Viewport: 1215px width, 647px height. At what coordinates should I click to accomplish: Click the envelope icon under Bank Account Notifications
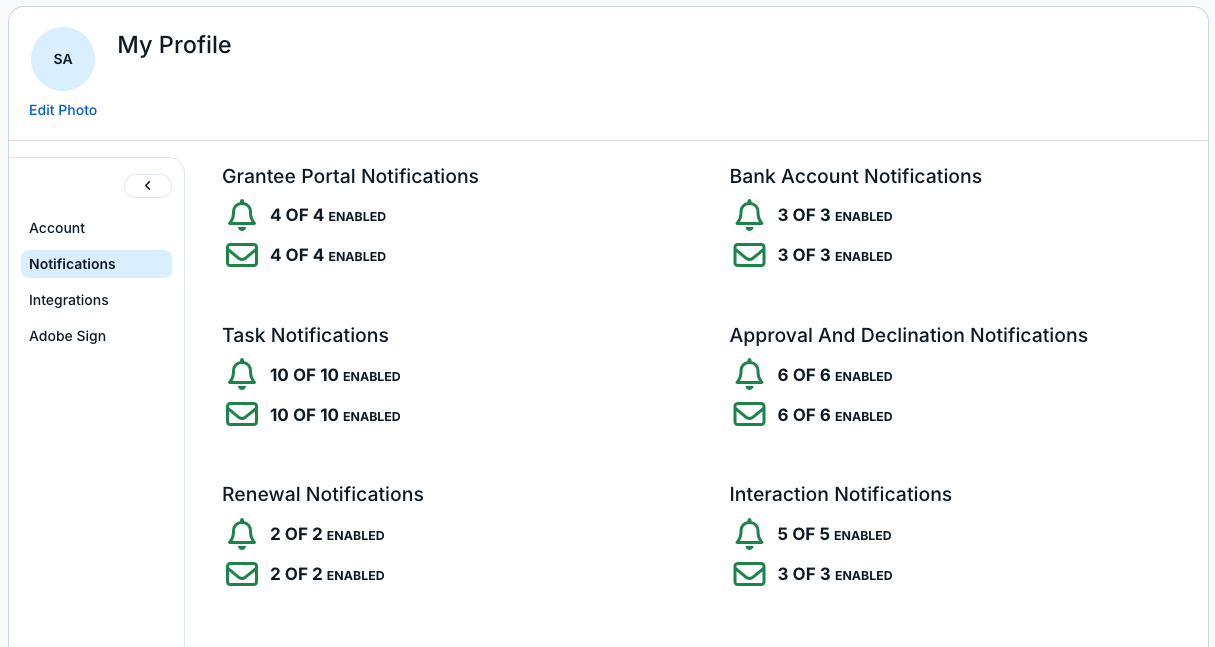point(749,255)
